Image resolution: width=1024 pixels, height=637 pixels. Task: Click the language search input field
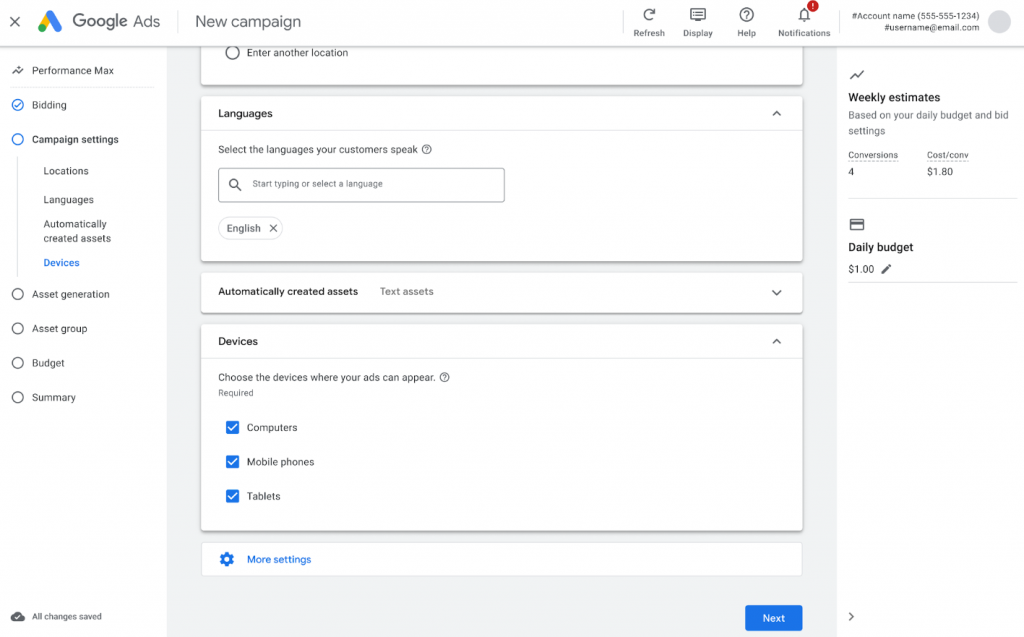click(361, 185)
